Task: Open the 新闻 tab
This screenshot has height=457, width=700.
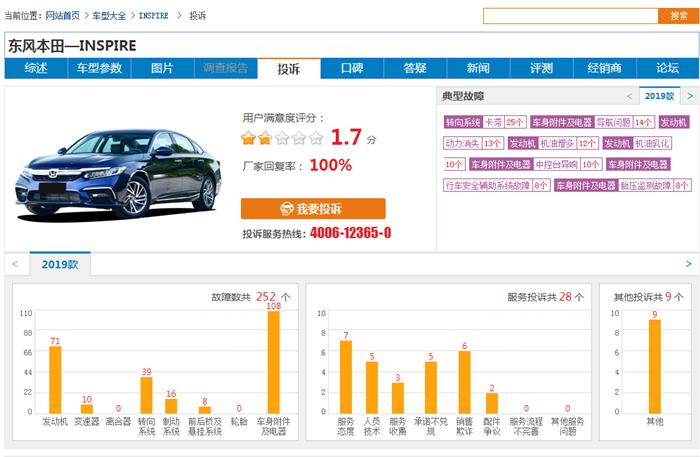Action: [x=478, y=68]
